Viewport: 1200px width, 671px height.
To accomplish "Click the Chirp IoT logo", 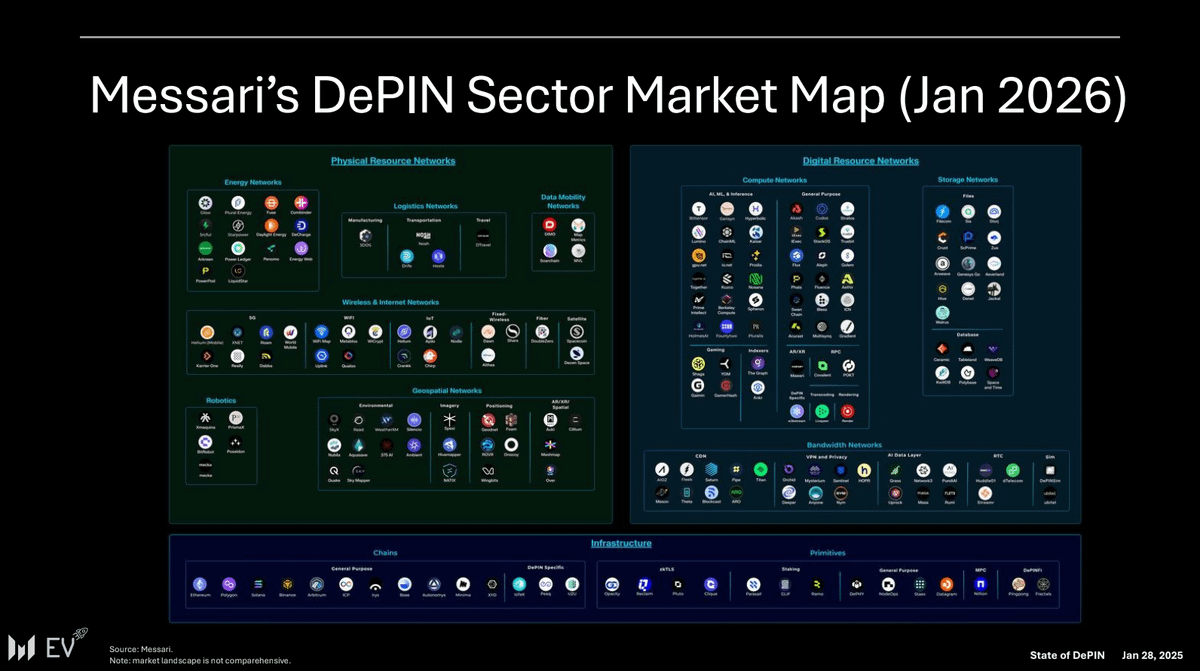I will 430,355.
